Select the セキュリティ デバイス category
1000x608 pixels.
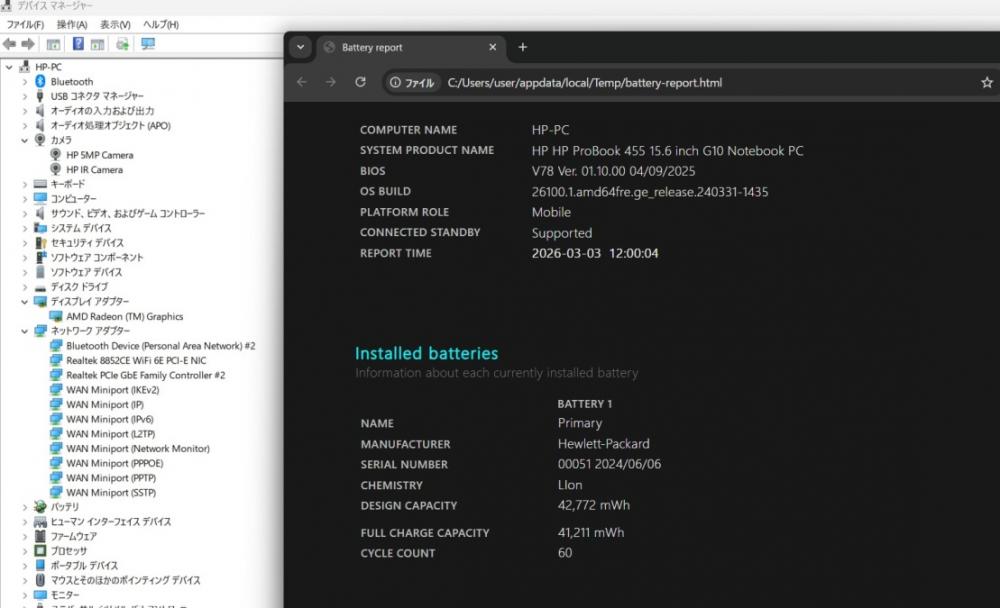tap(87, 243)
